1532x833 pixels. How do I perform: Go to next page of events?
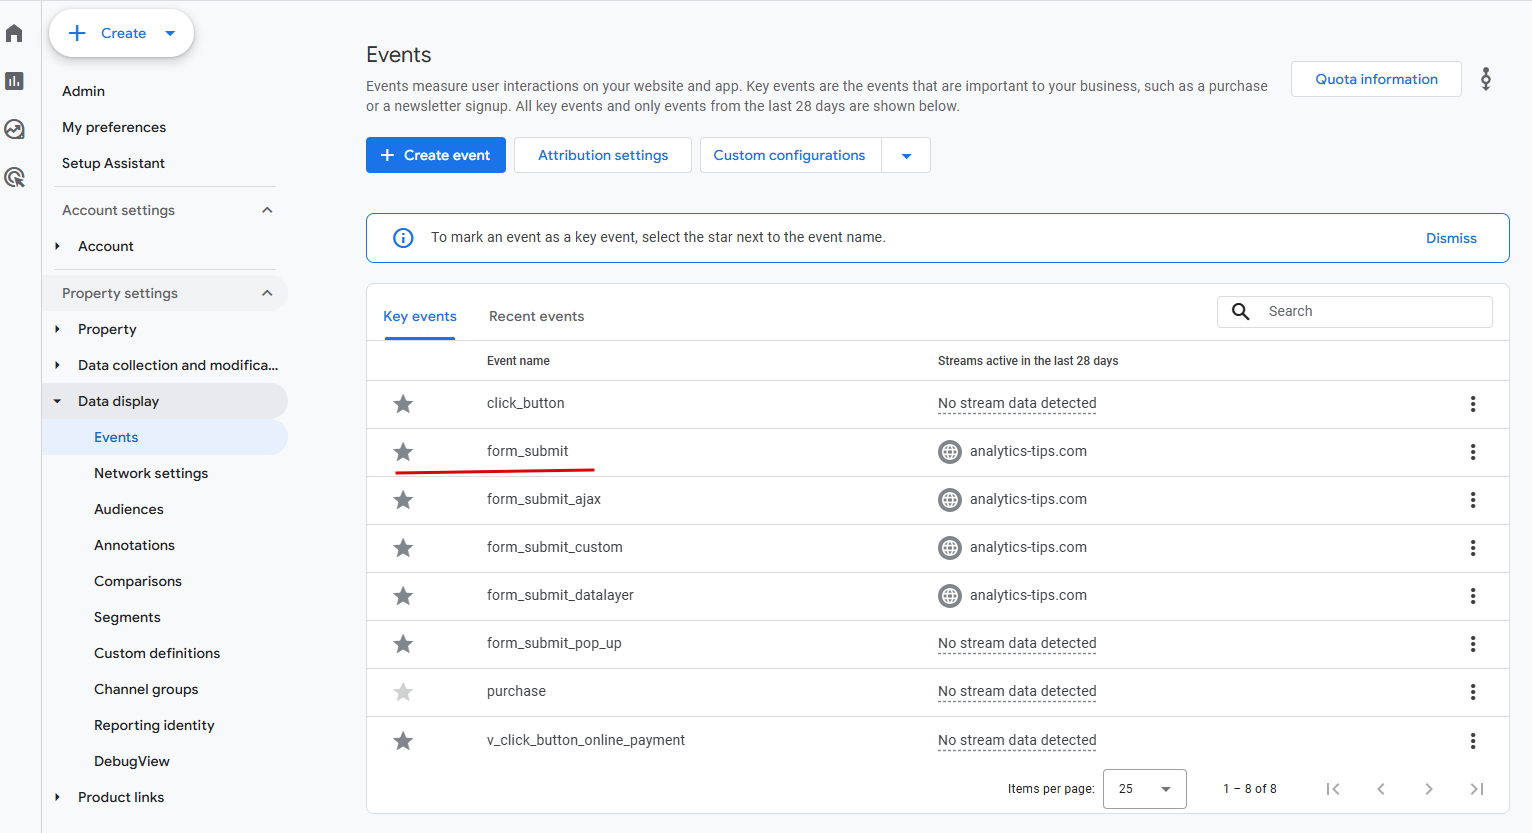[1428, 789]
